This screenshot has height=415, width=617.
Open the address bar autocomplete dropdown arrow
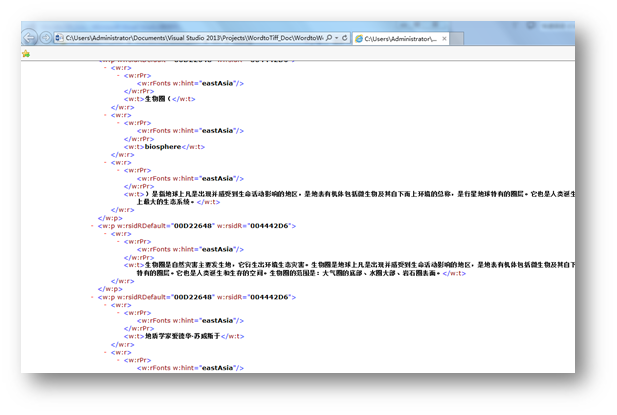337,38
